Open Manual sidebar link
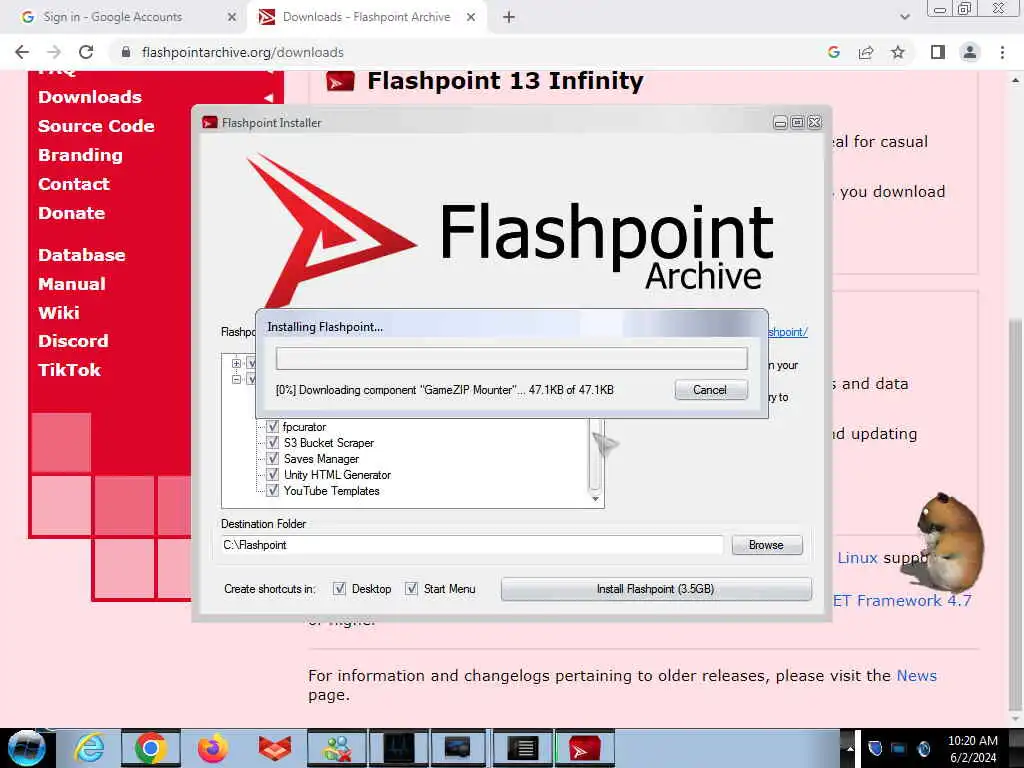This screenshot has width=1024, height=768. [72, 284]
